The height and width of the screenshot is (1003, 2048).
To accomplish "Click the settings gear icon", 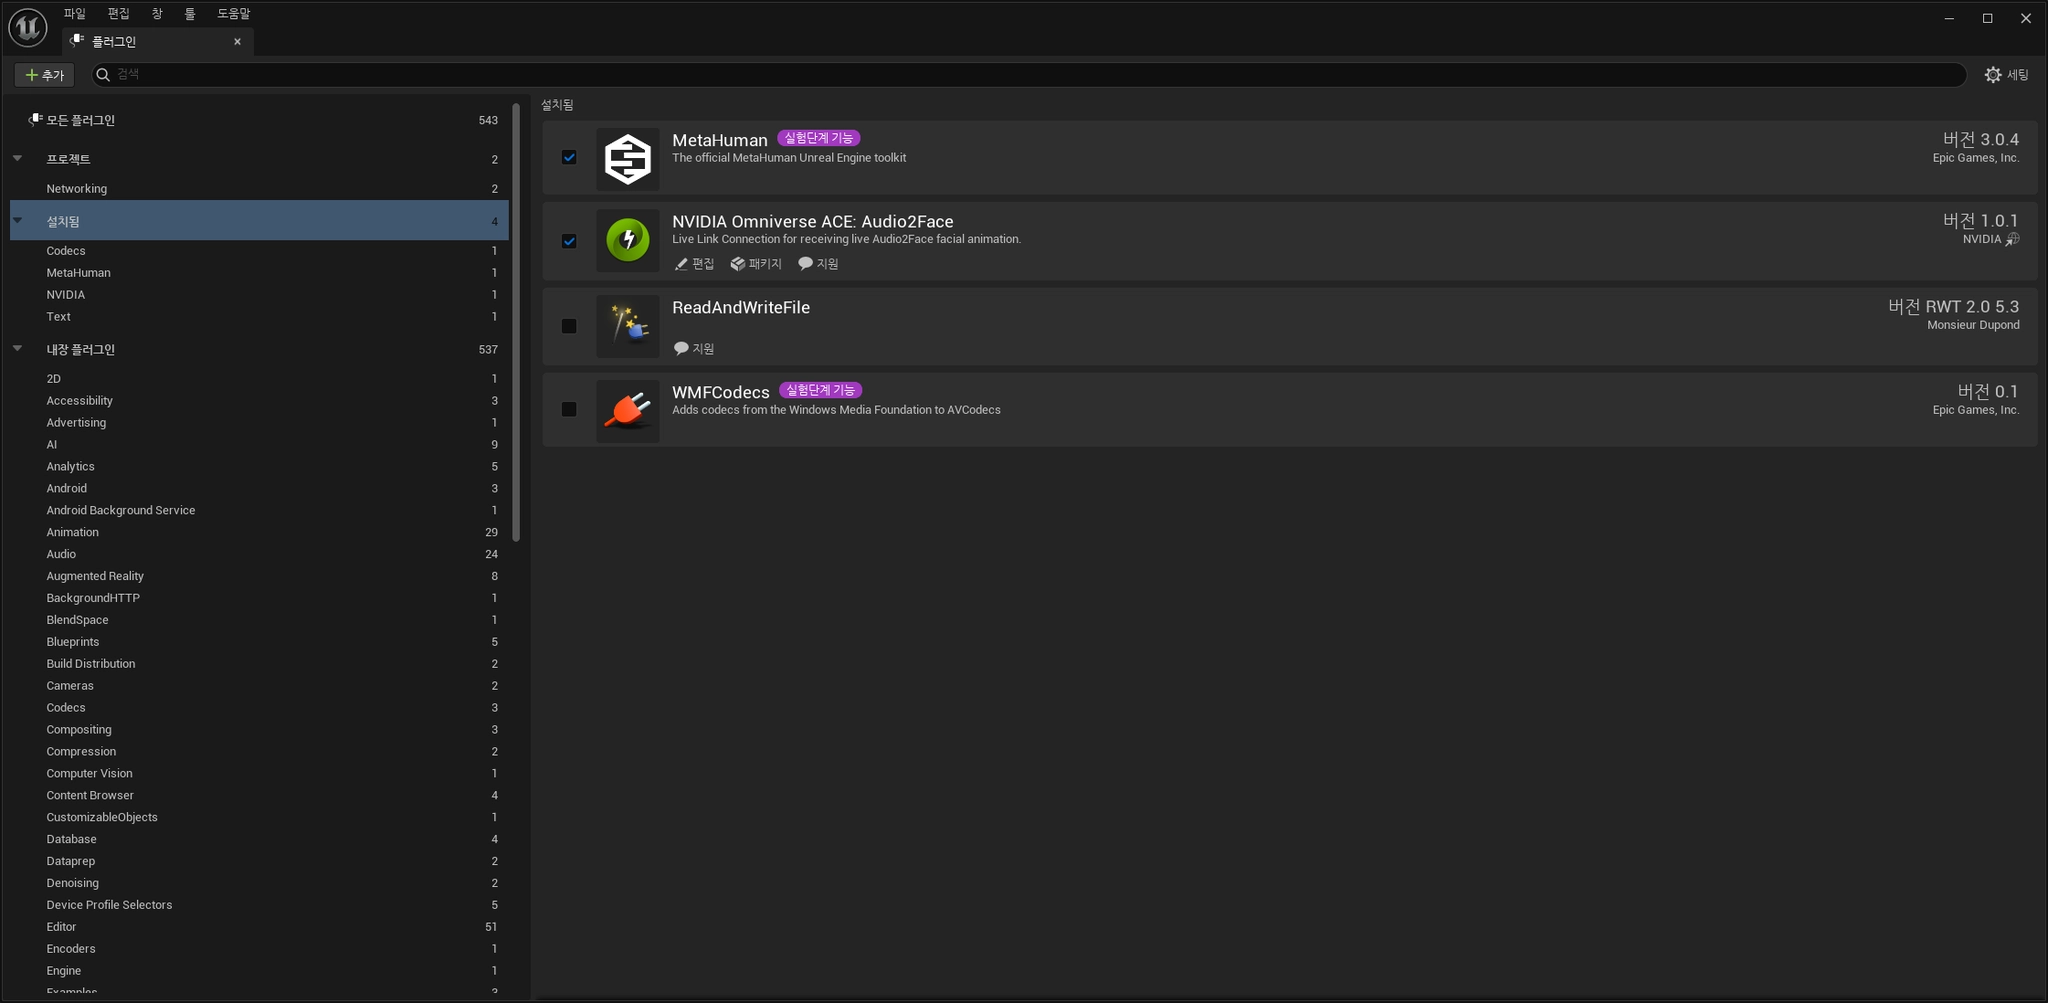I will pyautogui.click(x=1993, y=75).
